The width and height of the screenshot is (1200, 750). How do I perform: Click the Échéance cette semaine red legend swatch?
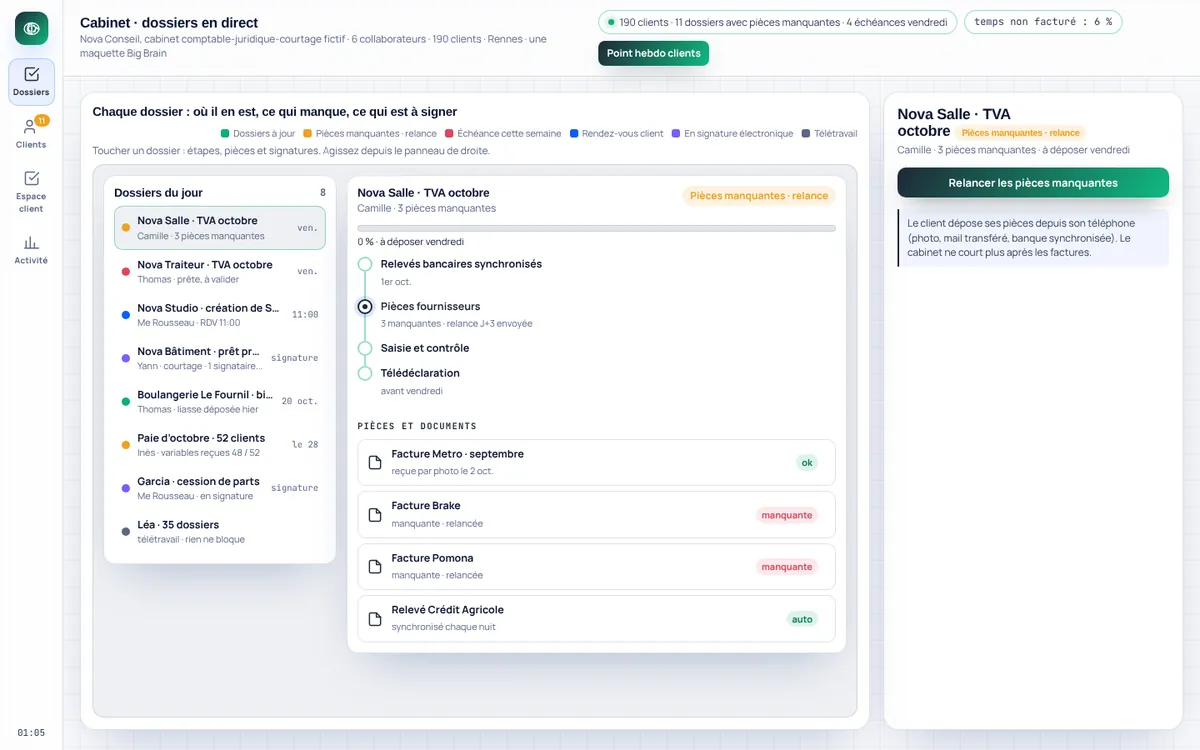click(449, 133)
